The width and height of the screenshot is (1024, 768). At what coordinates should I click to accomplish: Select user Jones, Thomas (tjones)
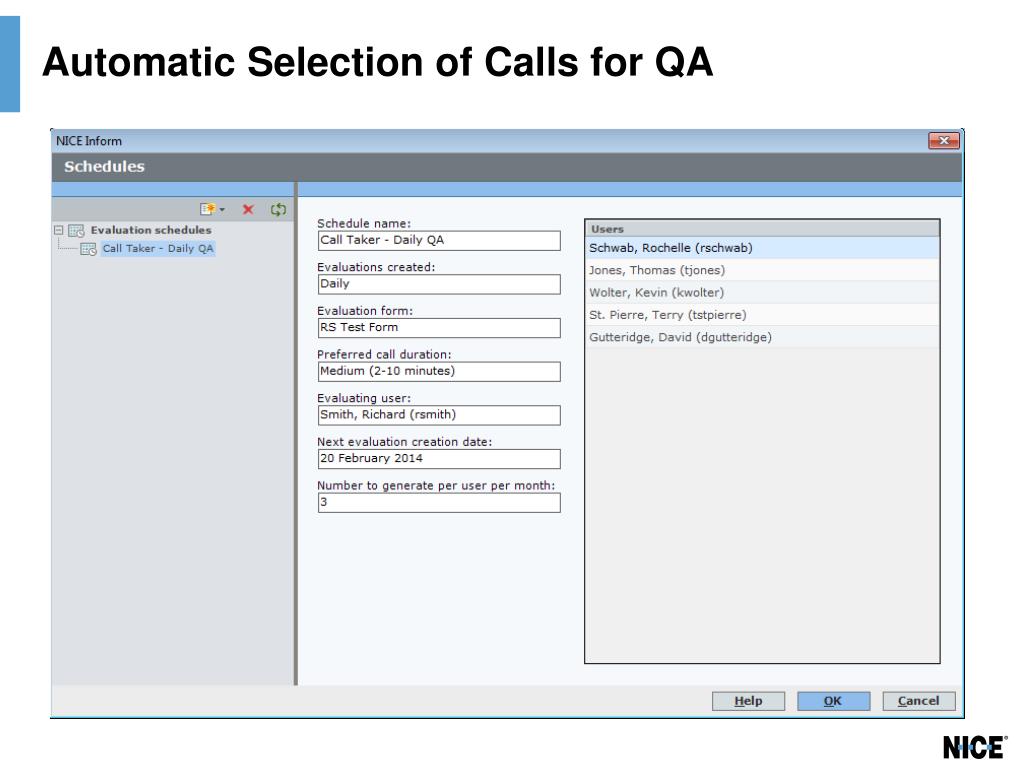762,270
